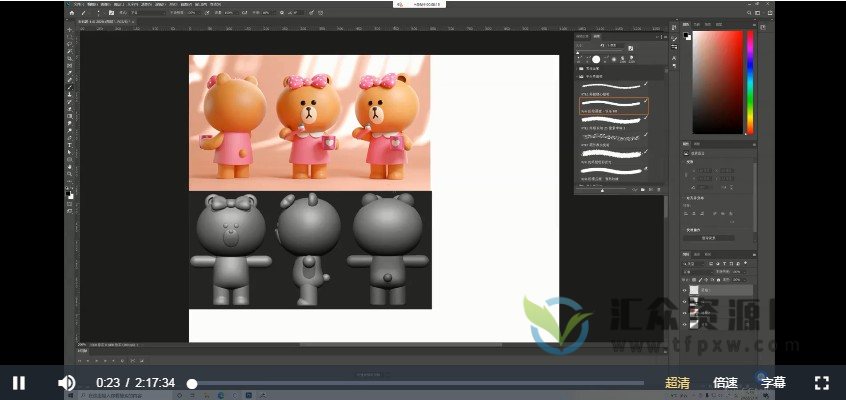The width and height of the screenshot is (846, 400).
Task: Select the Eyedropper tool
Action: (70, 72)
